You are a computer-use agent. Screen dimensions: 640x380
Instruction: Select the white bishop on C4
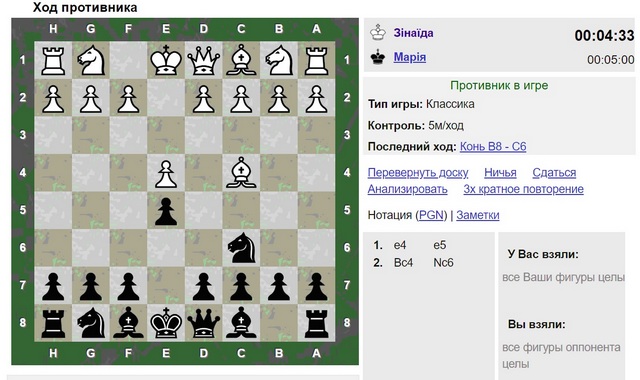(241, 172)
